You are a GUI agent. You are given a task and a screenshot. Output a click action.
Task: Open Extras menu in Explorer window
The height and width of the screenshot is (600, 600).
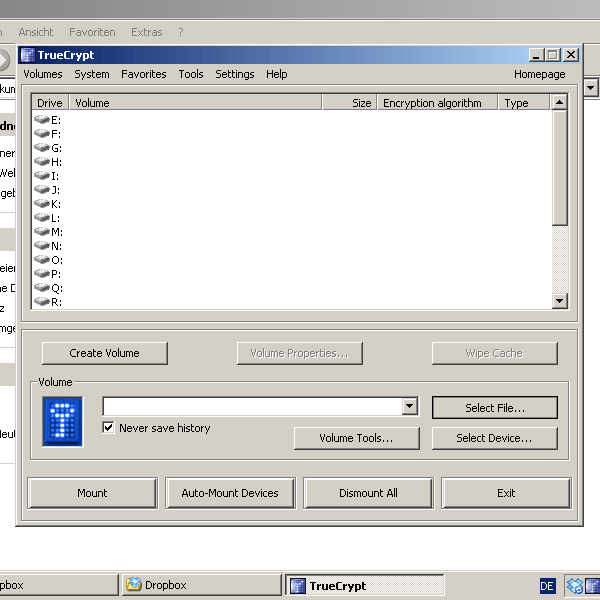pos(147,32)
